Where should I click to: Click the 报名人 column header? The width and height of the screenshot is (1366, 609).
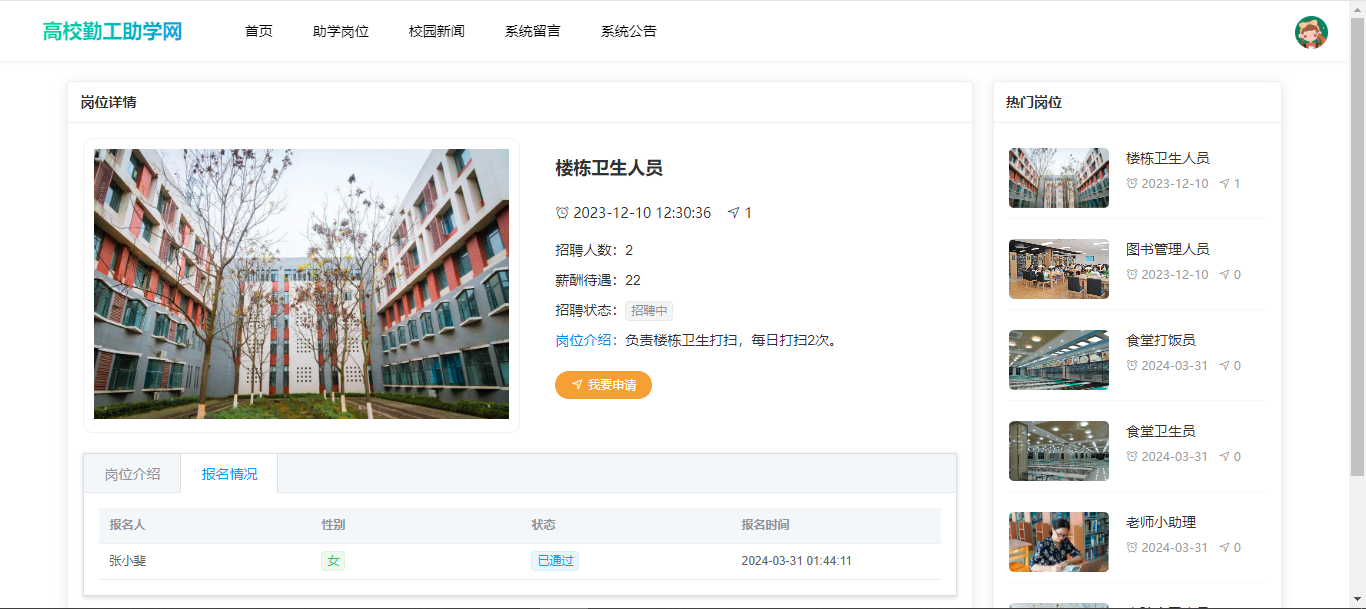tap(127, 525)
